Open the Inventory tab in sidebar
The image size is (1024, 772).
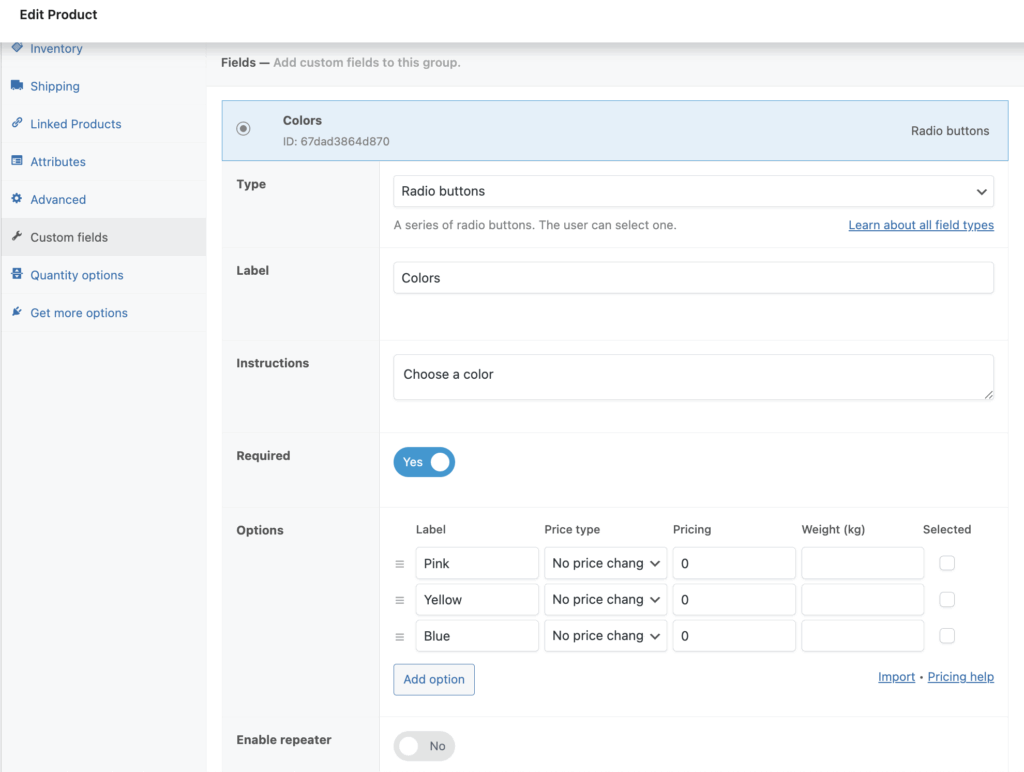click(x=56, y=49)
